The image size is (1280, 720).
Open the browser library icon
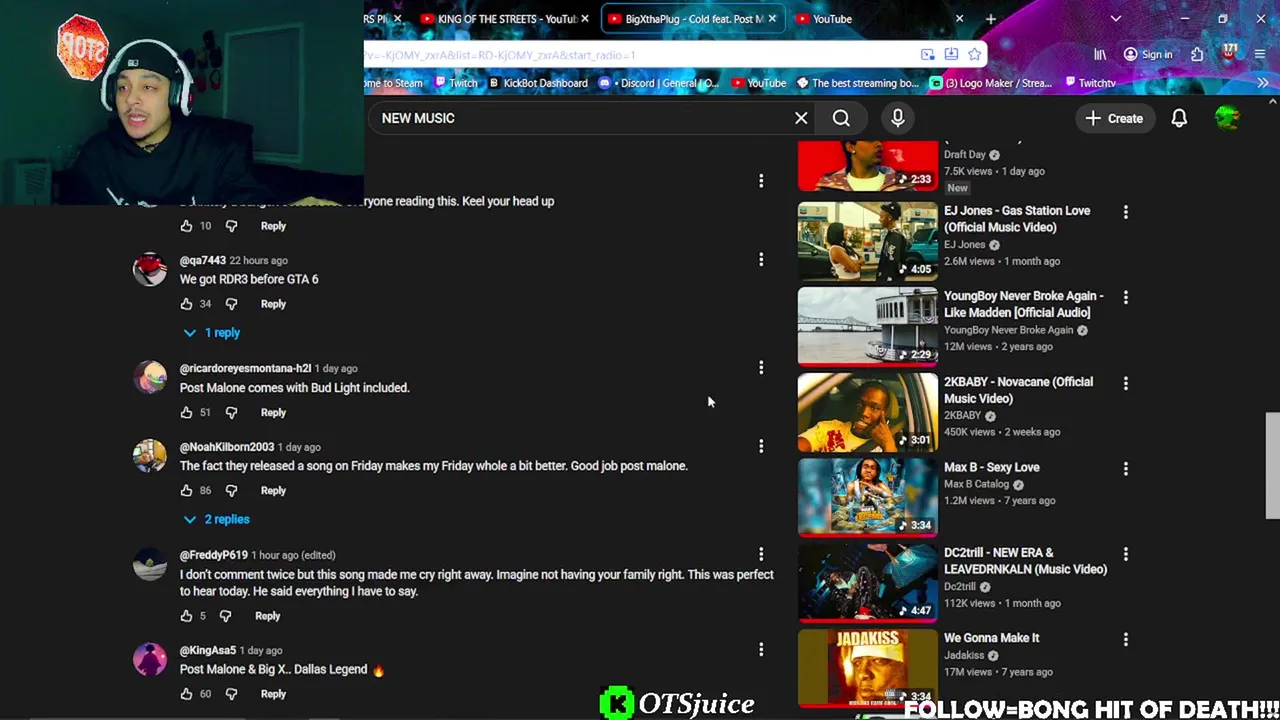click(1100, 55)
